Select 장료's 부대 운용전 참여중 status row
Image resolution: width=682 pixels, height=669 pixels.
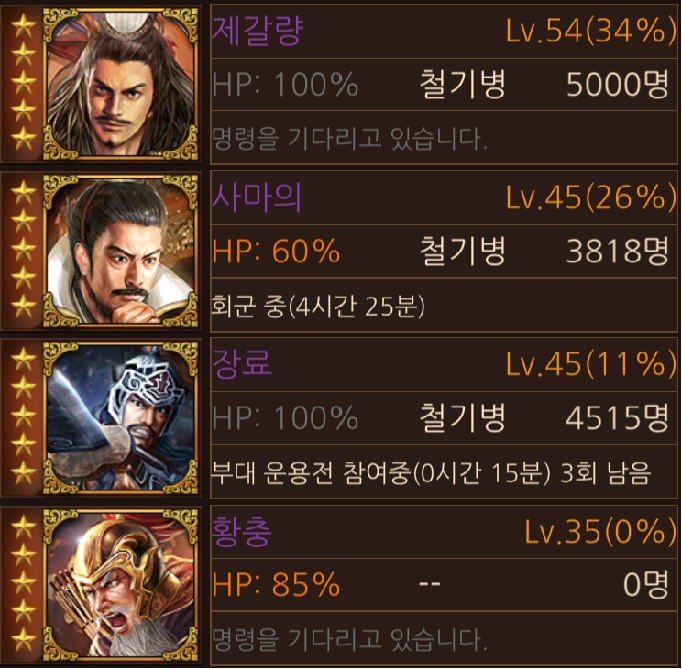[x=444, y=472]
